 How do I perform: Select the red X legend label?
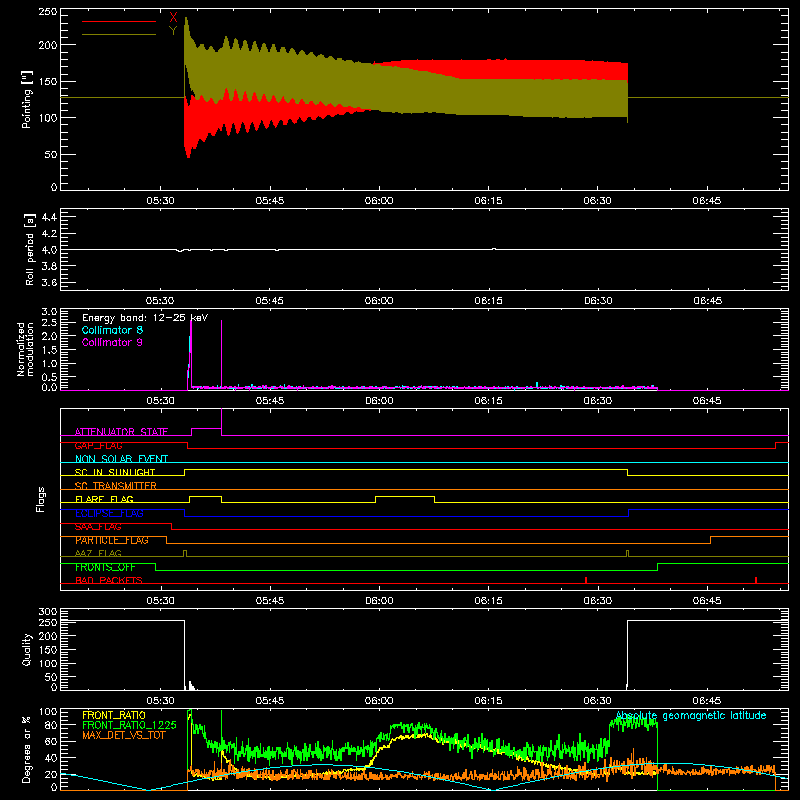pos(173,18)
